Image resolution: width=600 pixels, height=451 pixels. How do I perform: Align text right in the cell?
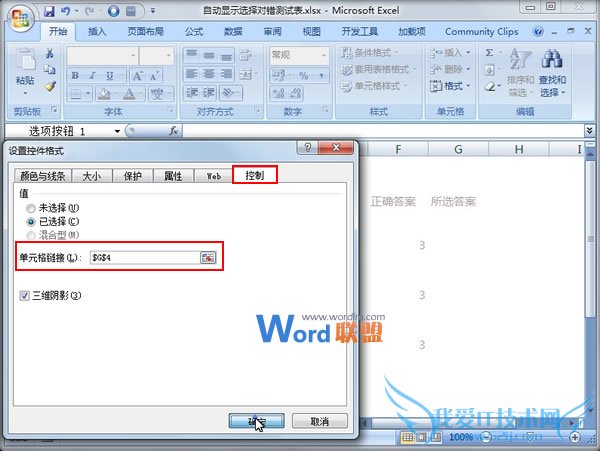[x=226, y=73]
